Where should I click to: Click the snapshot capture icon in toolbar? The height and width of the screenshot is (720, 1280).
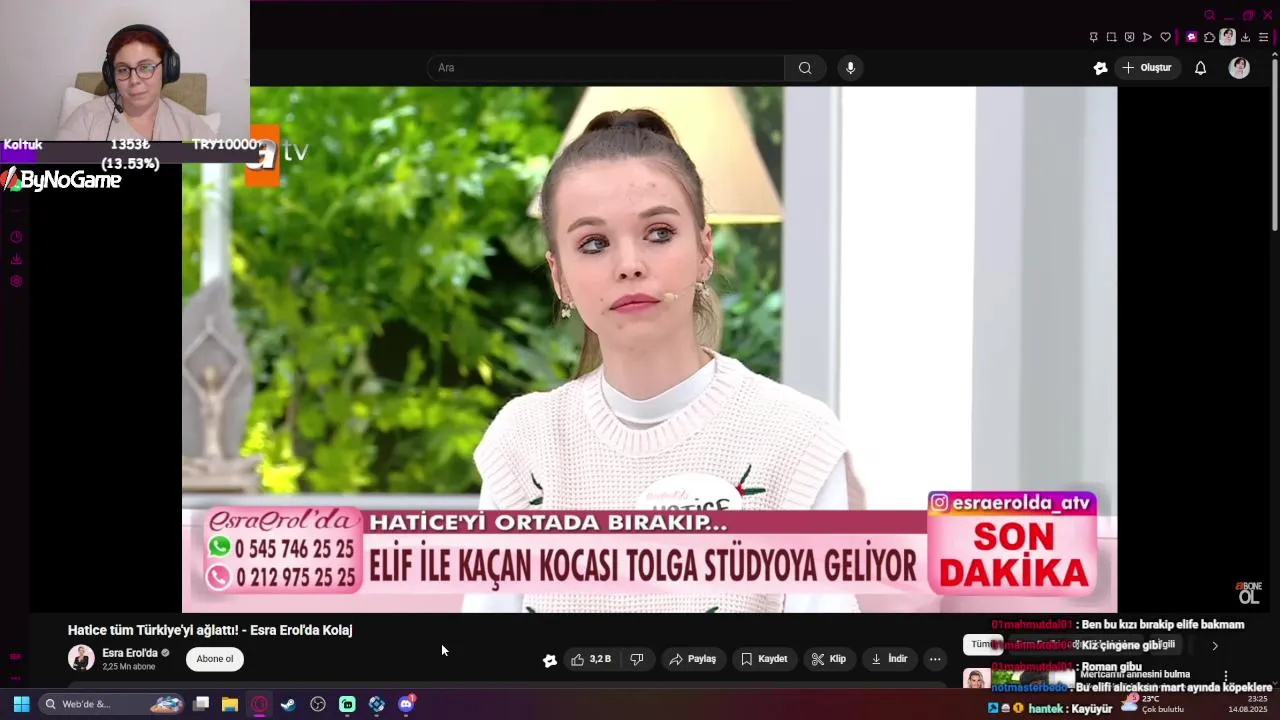(x=1111, y=37)
